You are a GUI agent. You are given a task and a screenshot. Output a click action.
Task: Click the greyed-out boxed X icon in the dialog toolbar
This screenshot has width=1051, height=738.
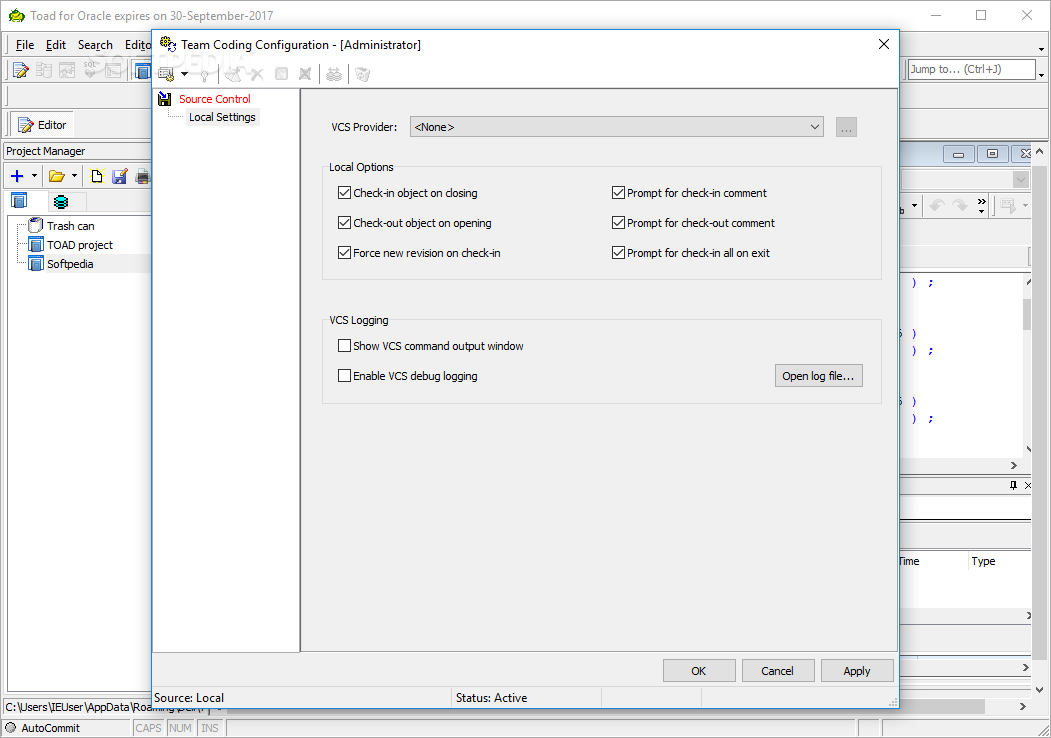[x=305, y=74]
